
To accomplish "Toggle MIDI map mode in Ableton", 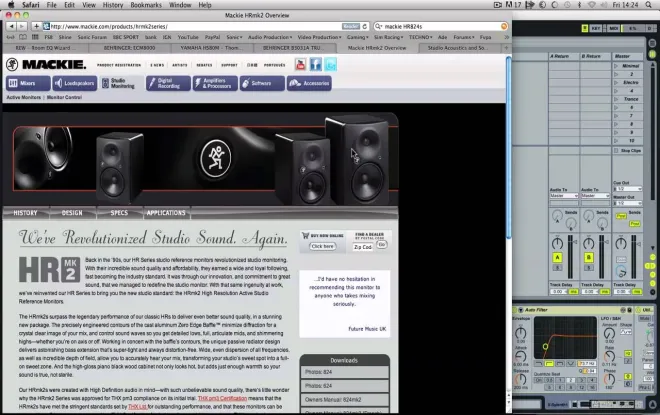I will (613, 28).
